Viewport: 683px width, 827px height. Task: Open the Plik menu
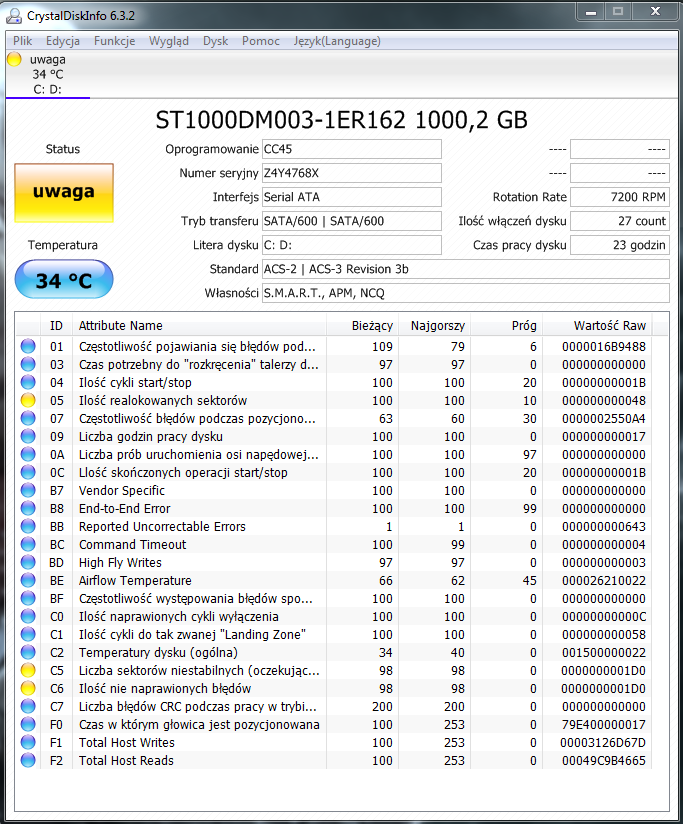point(23,41)
